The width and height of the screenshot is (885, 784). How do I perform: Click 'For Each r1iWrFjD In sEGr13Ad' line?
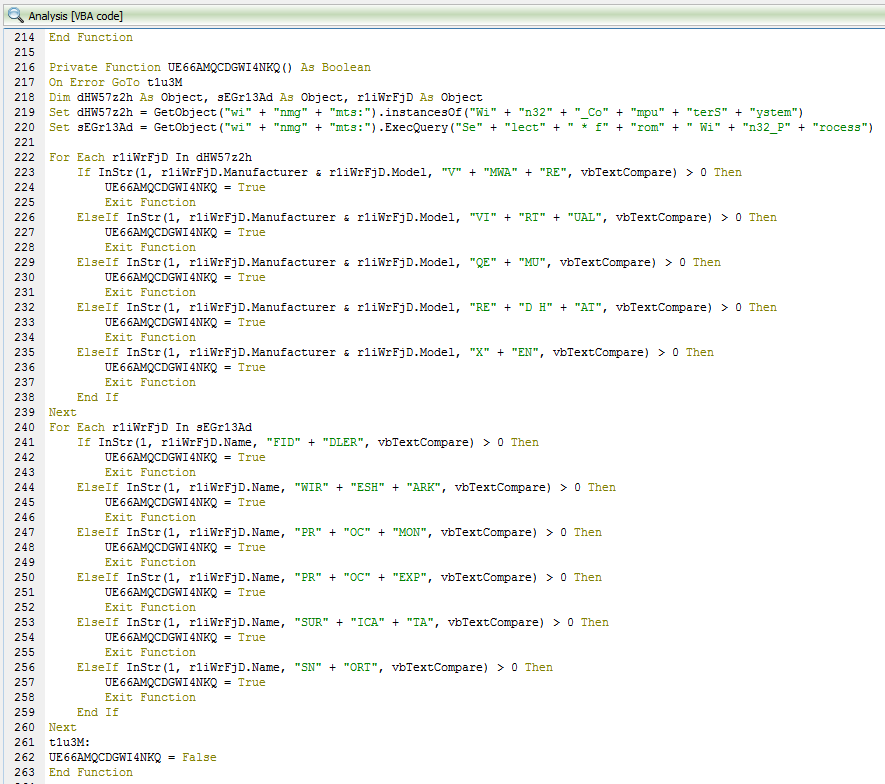pyautogui.click(x=150, y=427)
